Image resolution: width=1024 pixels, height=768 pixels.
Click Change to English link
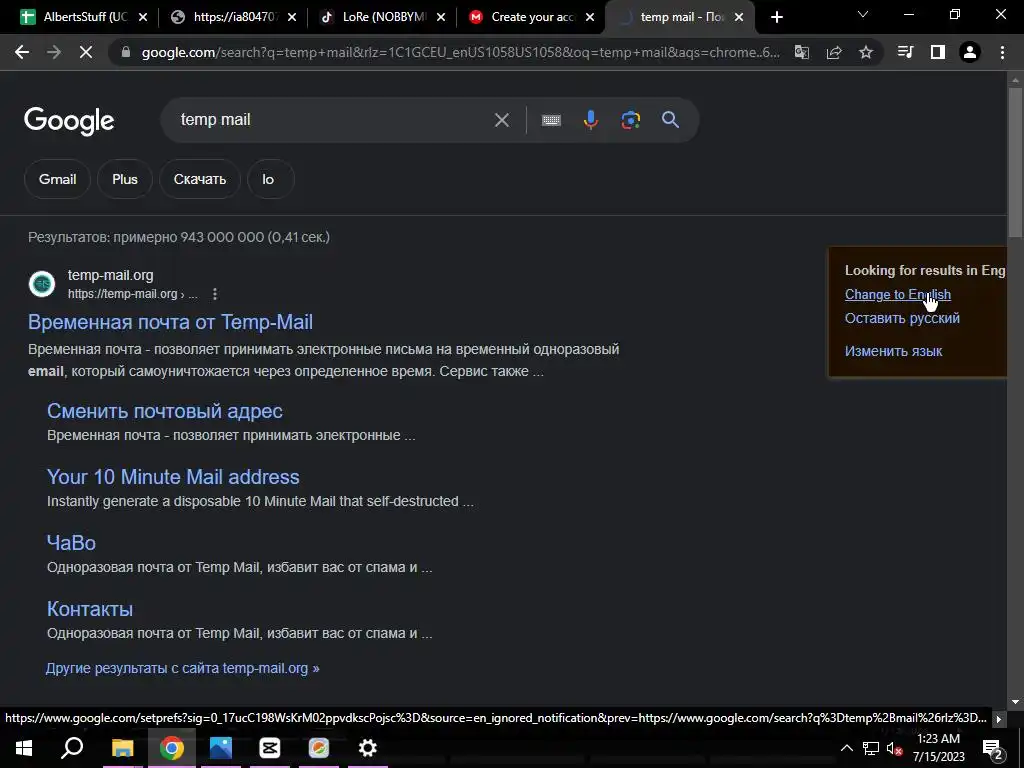point(898,295)
